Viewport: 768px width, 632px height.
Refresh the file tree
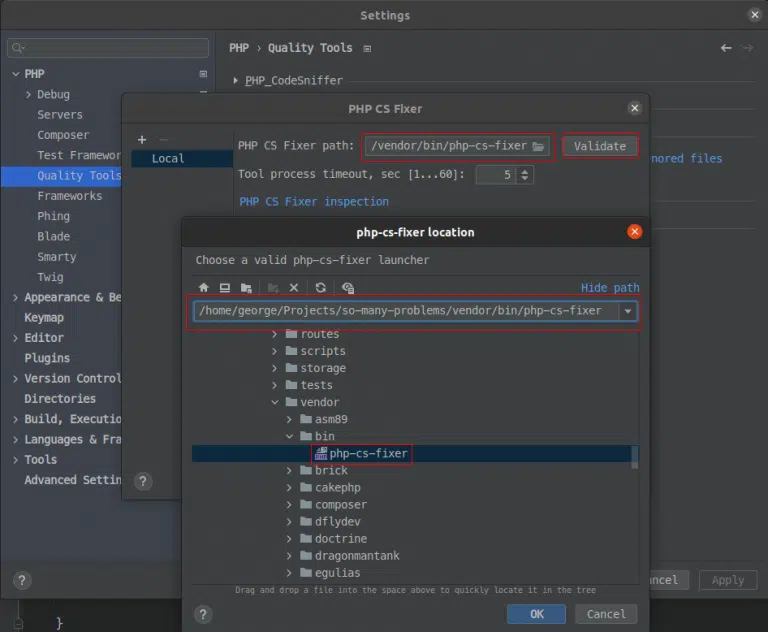coord(321,288)
